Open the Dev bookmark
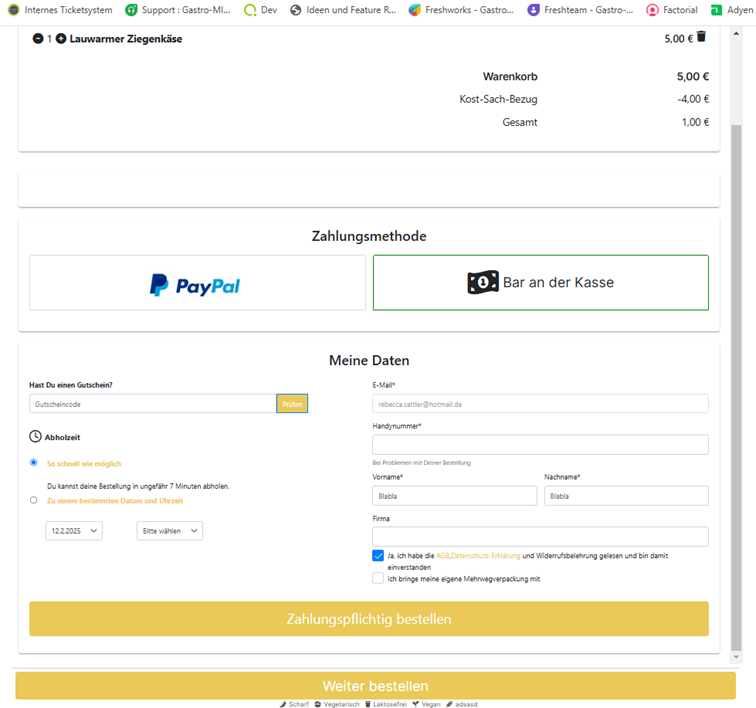Viewport: 756px width, 708px height. (261, 10)
